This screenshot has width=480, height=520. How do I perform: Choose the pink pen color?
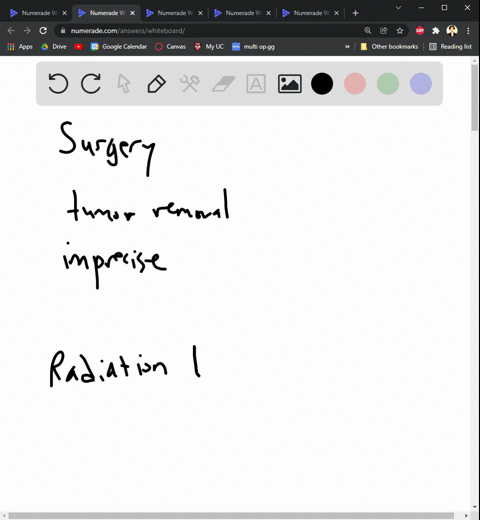pos(355,84)
